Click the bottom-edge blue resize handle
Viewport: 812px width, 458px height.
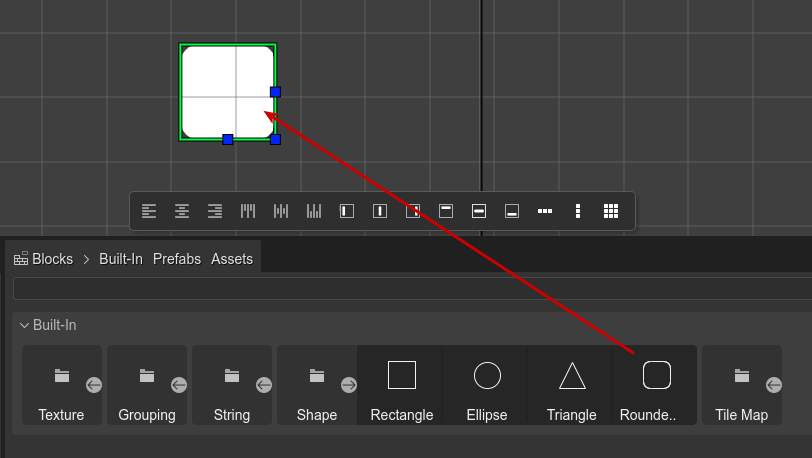click(228, 139)
